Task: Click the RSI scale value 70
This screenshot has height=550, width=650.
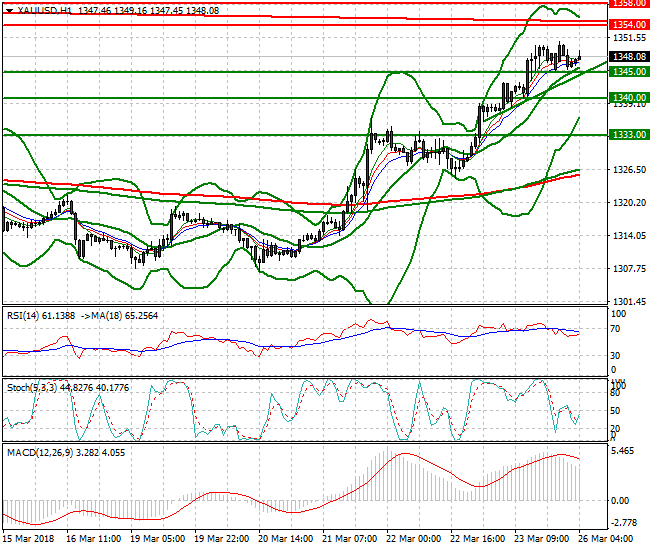Action: pyautogui.click(x=616, y=329)
